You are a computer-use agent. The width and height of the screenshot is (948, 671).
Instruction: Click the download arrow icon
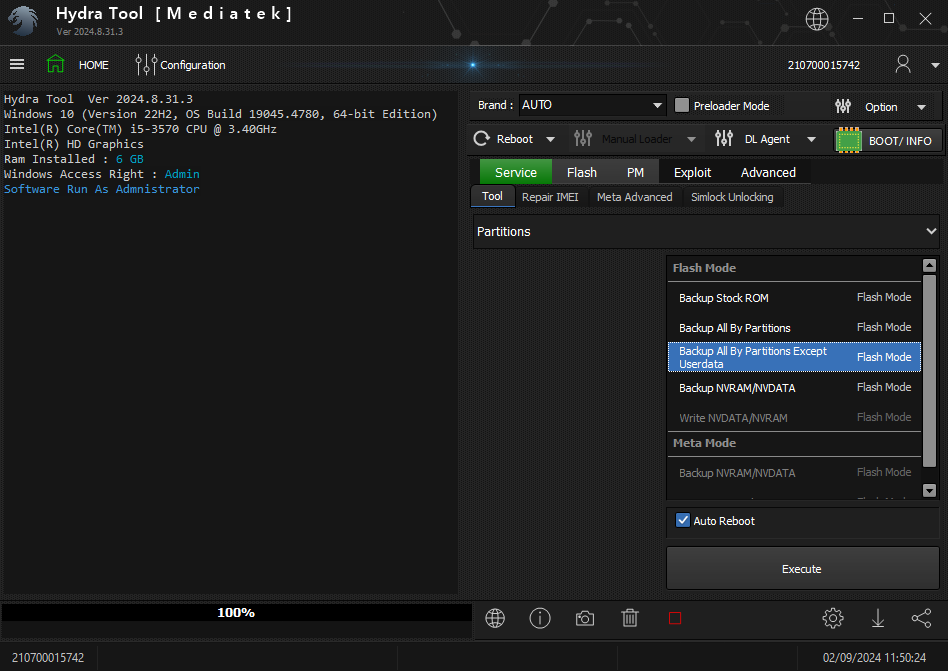coord(878,618)
